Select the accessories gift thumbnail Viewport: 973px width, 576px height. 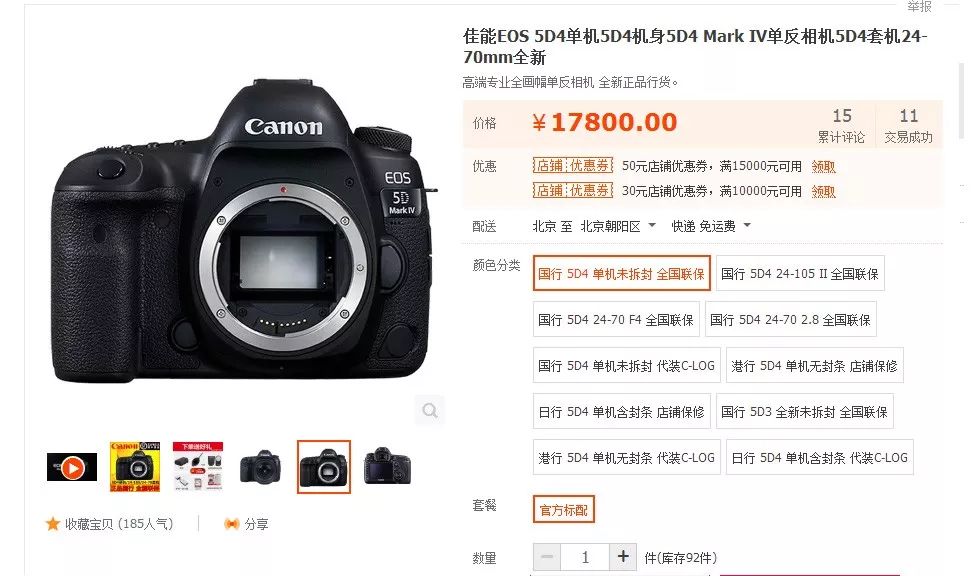[198, 467]
